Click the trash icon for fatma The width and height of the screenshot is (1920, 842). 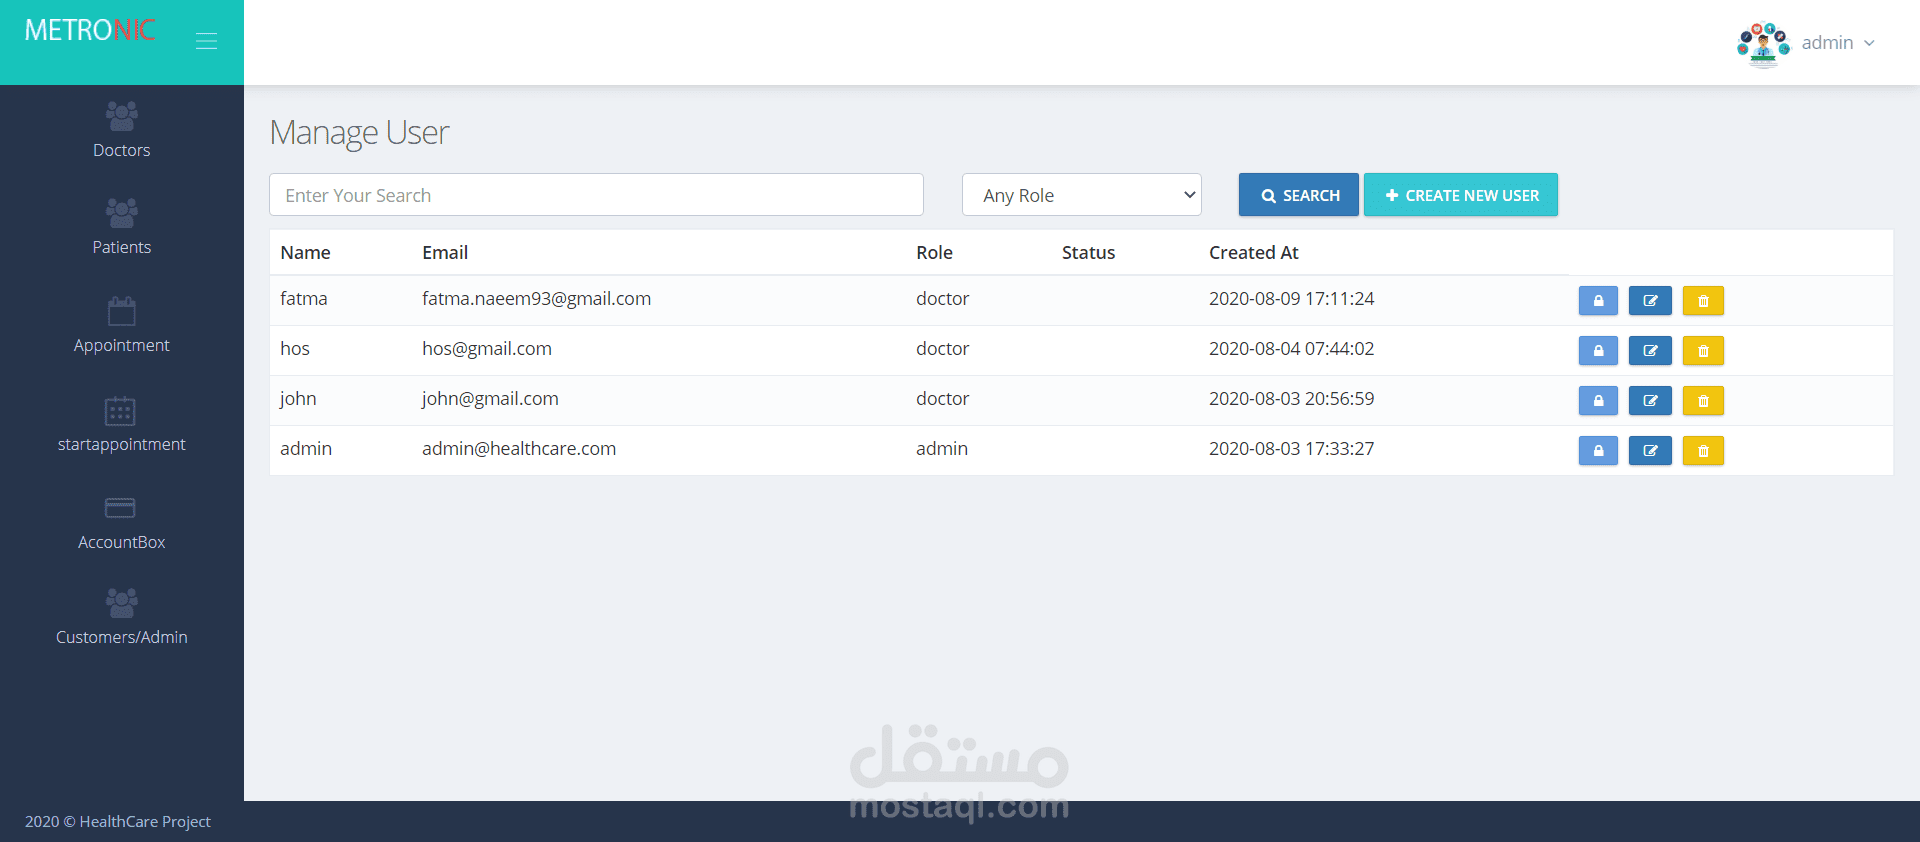(1703, 301)
